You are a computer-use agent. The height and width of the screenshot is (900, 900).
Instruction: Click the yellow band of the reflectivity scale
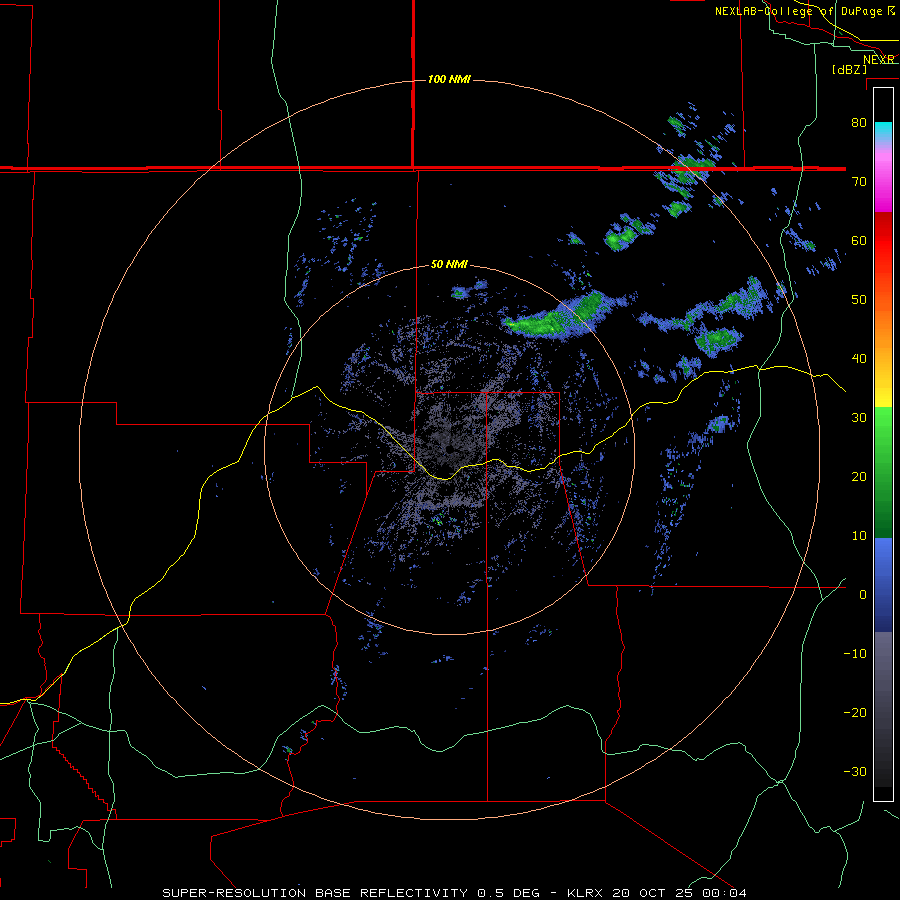pos(883,390)
